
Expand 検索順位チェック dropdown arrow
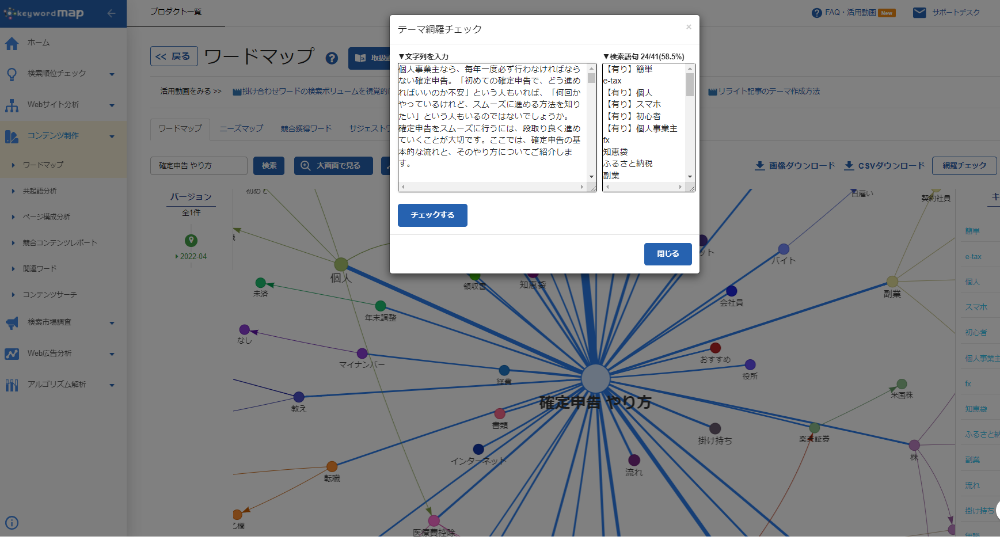click(x=112, y=74)
